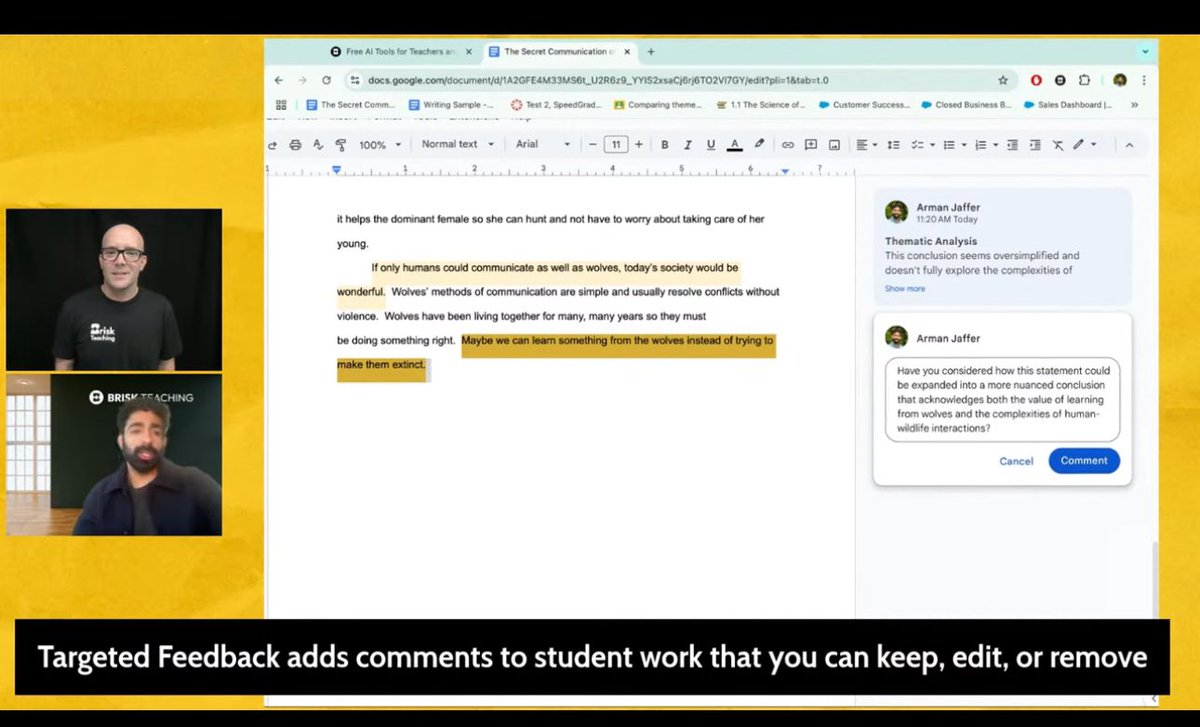Insert a link using the link icon
1200x727 pixels.
[788, 144]
